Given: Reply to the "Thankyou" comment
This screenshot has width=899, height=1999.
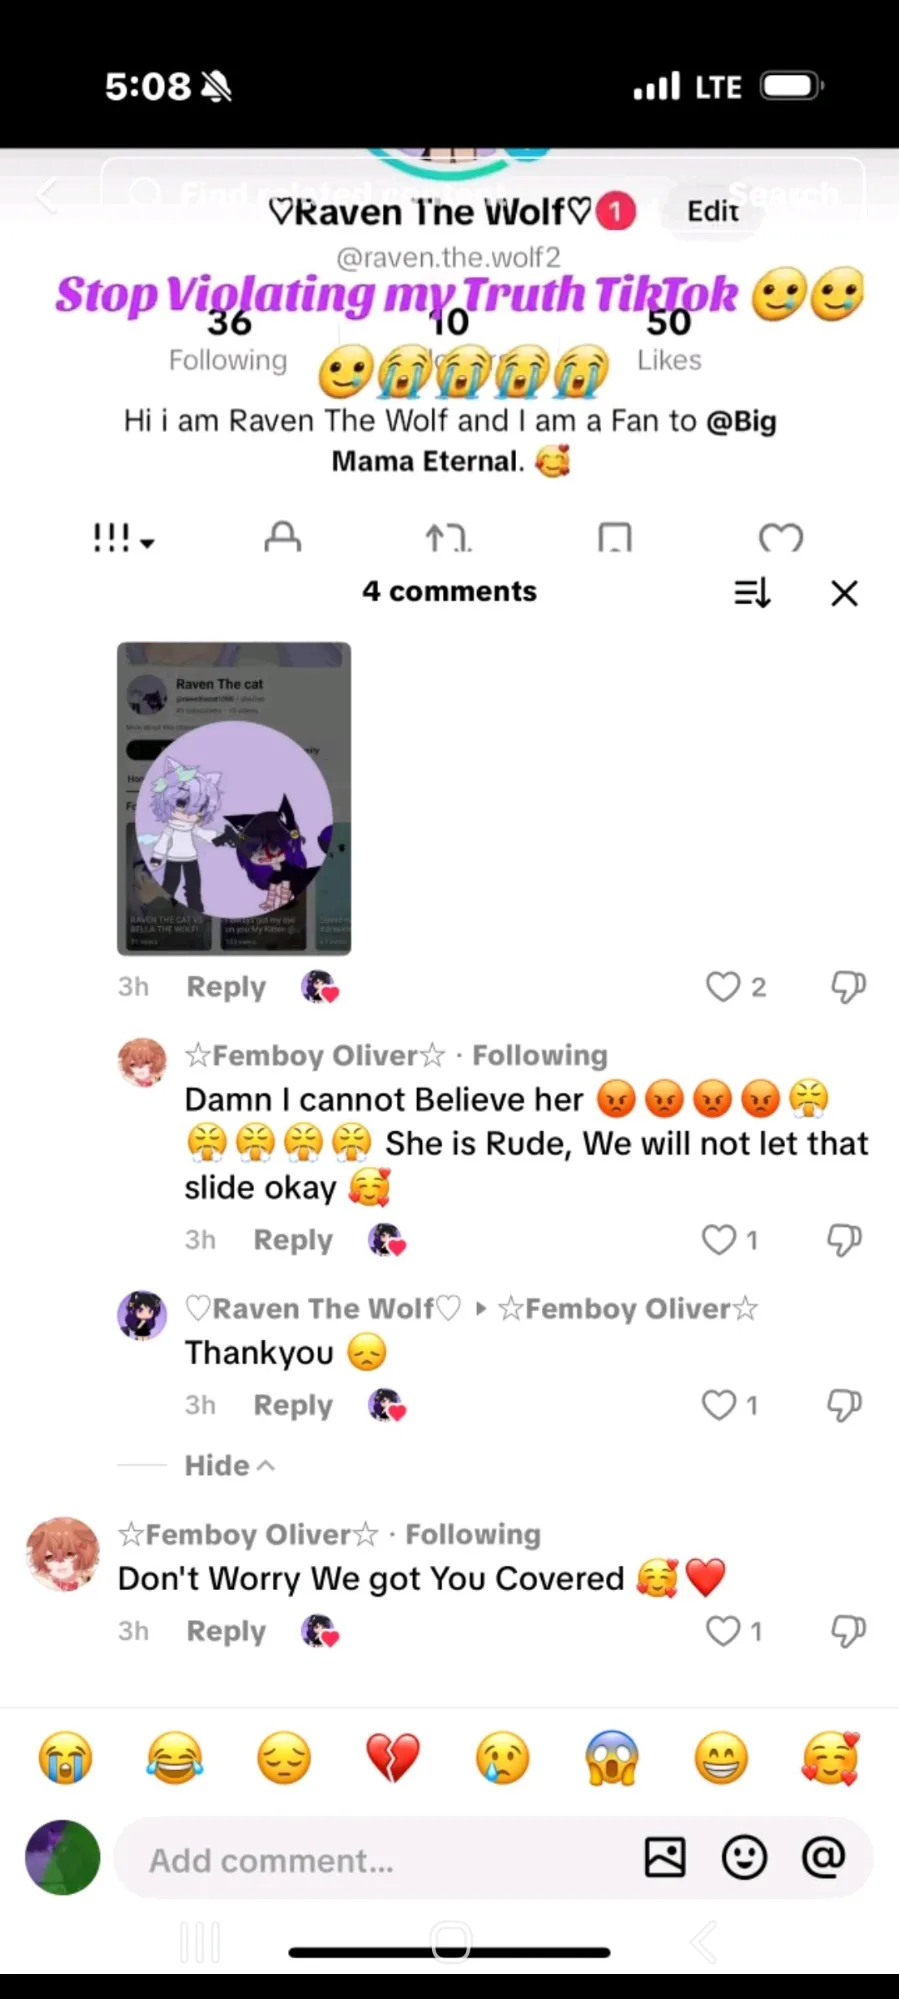Looking at the screenshot, I should (x=293, y=1405).
